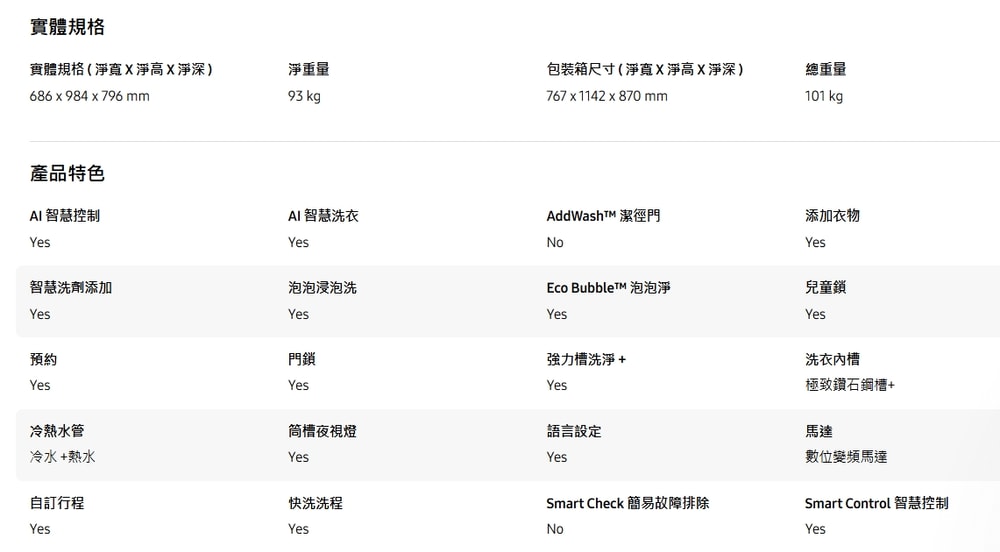Select the 極致鑽石鋼槽+ value text
This screenshot has width=1000, height=552.
coord(850,385)
